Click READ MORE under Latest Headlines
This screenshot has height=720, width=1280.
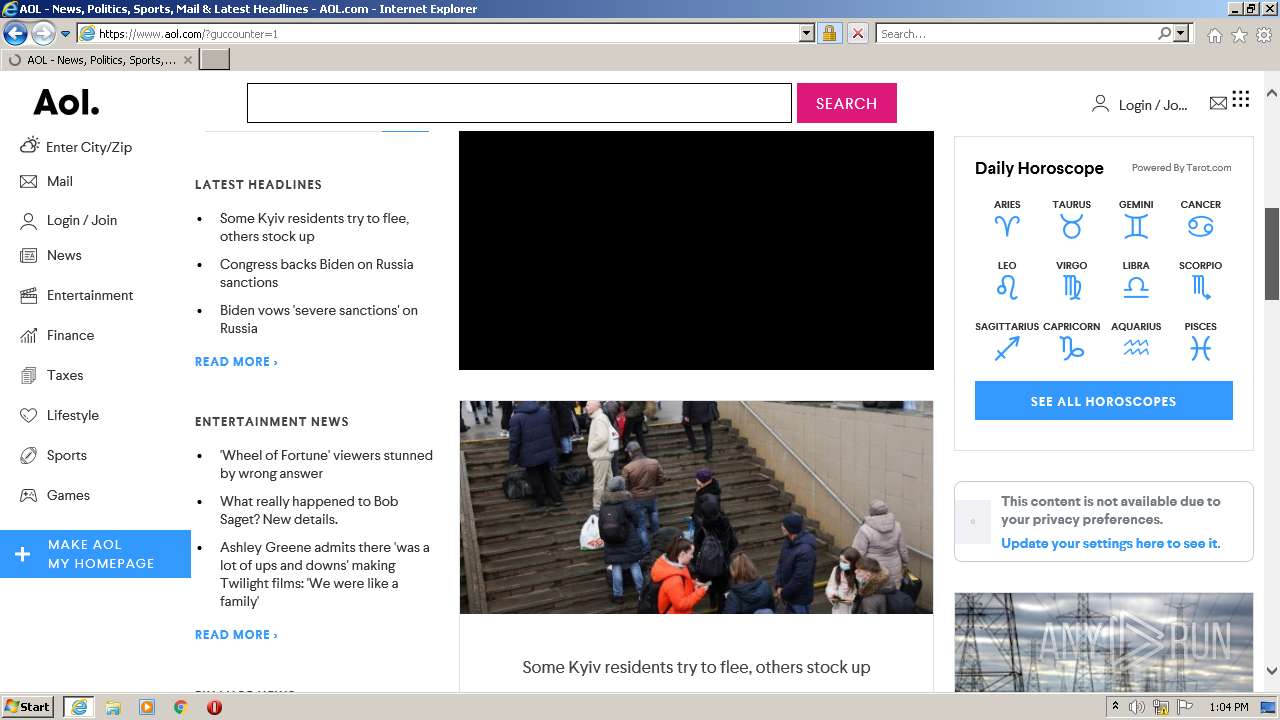(x=236, y=361)
